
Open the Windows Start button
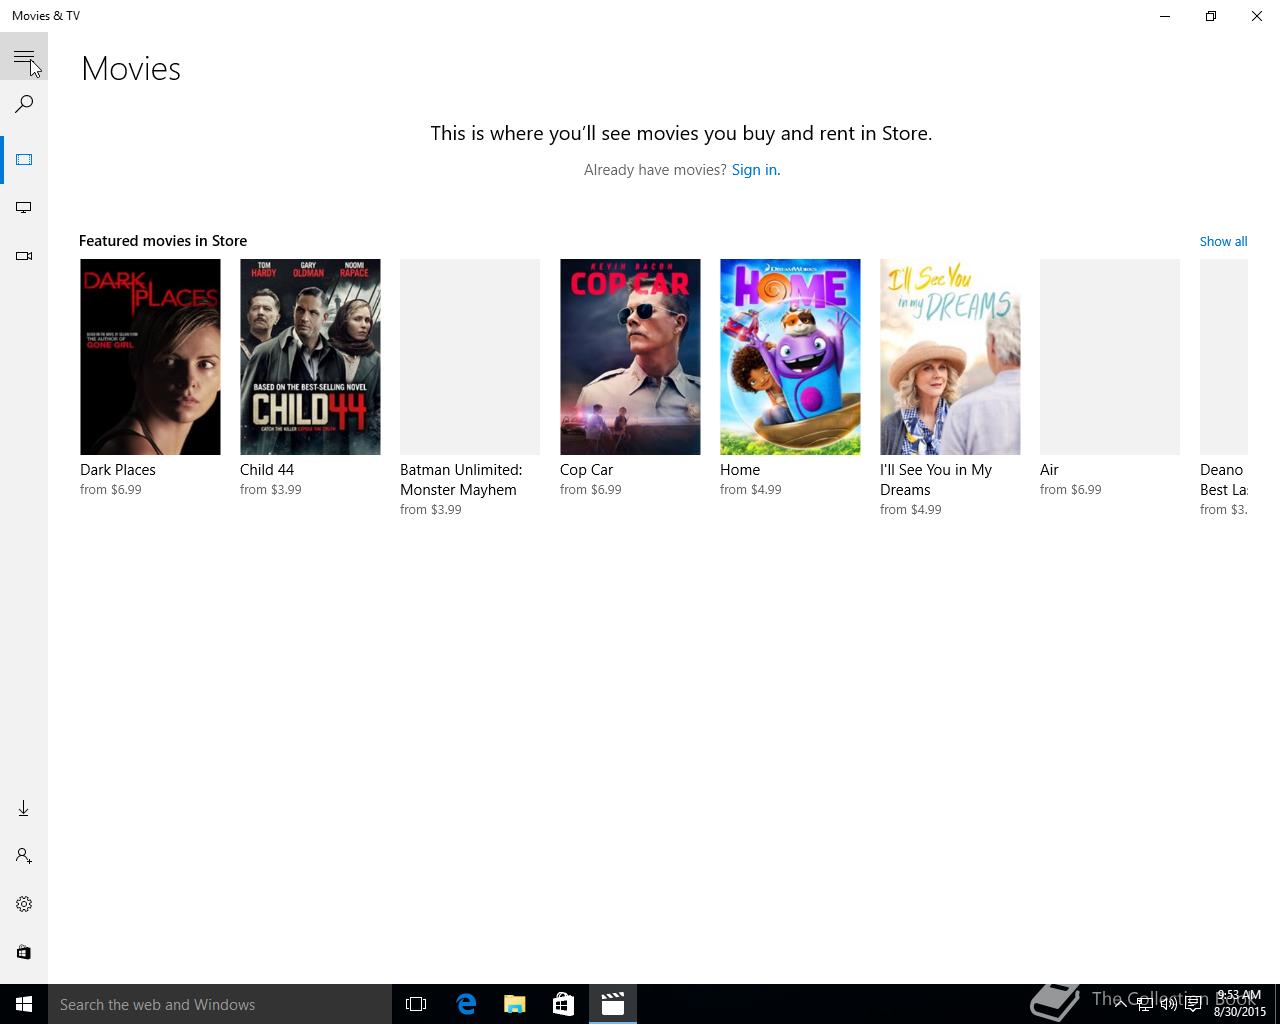click(x=24, y=1004)
